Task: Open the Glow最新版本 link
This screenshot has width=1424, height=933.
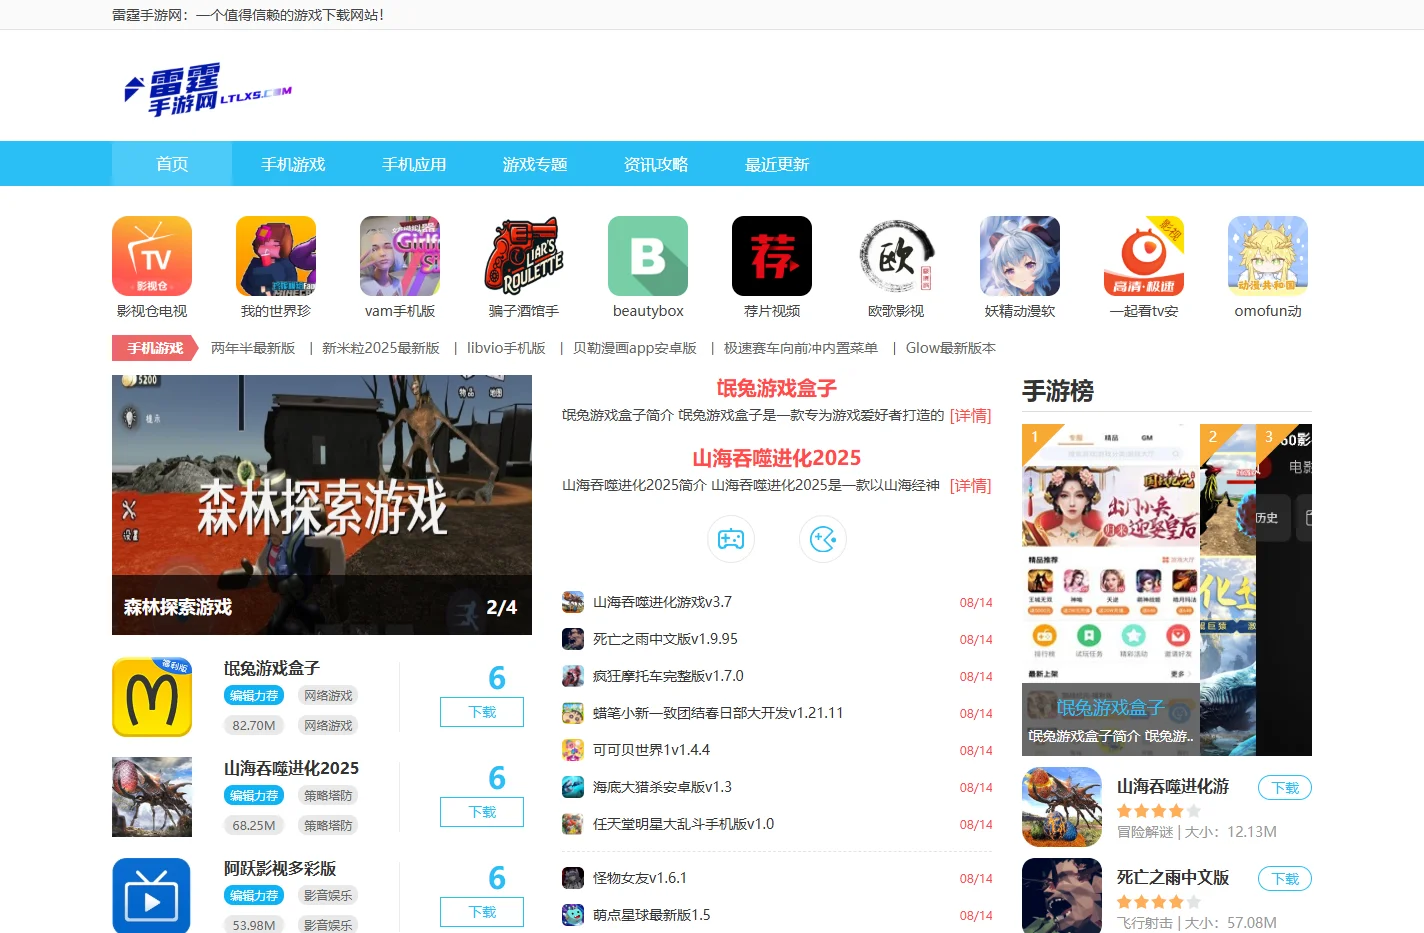Action: (x=951, y=348)
